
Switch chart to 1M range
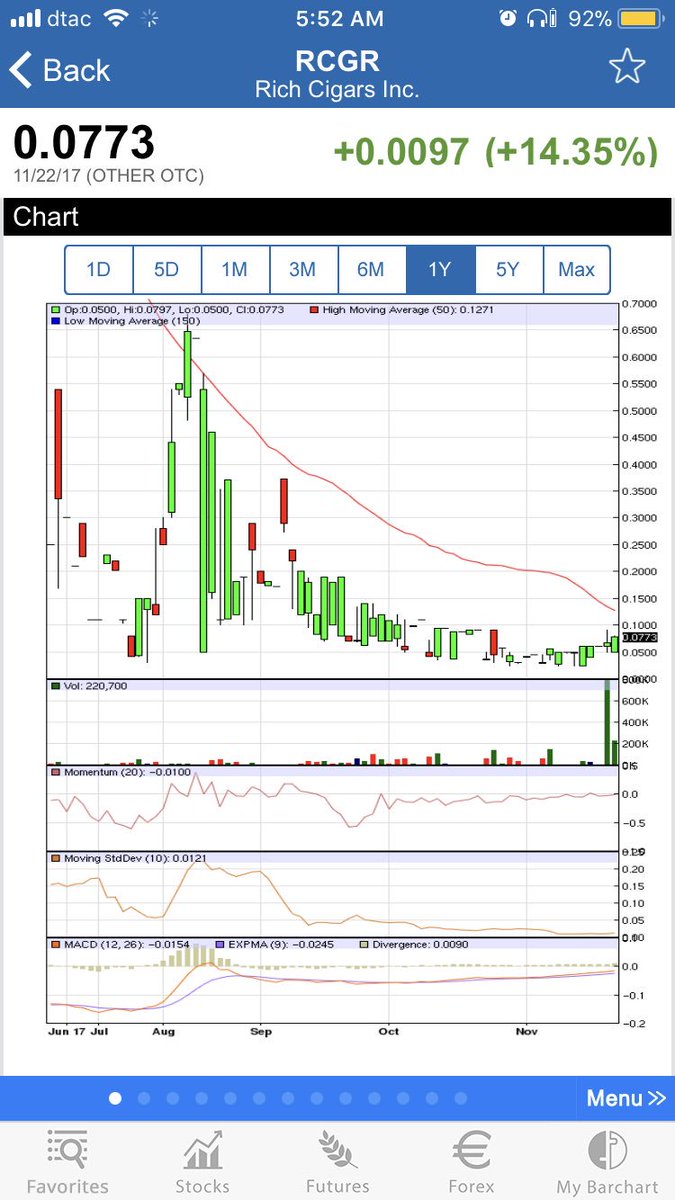click(234, 269)
